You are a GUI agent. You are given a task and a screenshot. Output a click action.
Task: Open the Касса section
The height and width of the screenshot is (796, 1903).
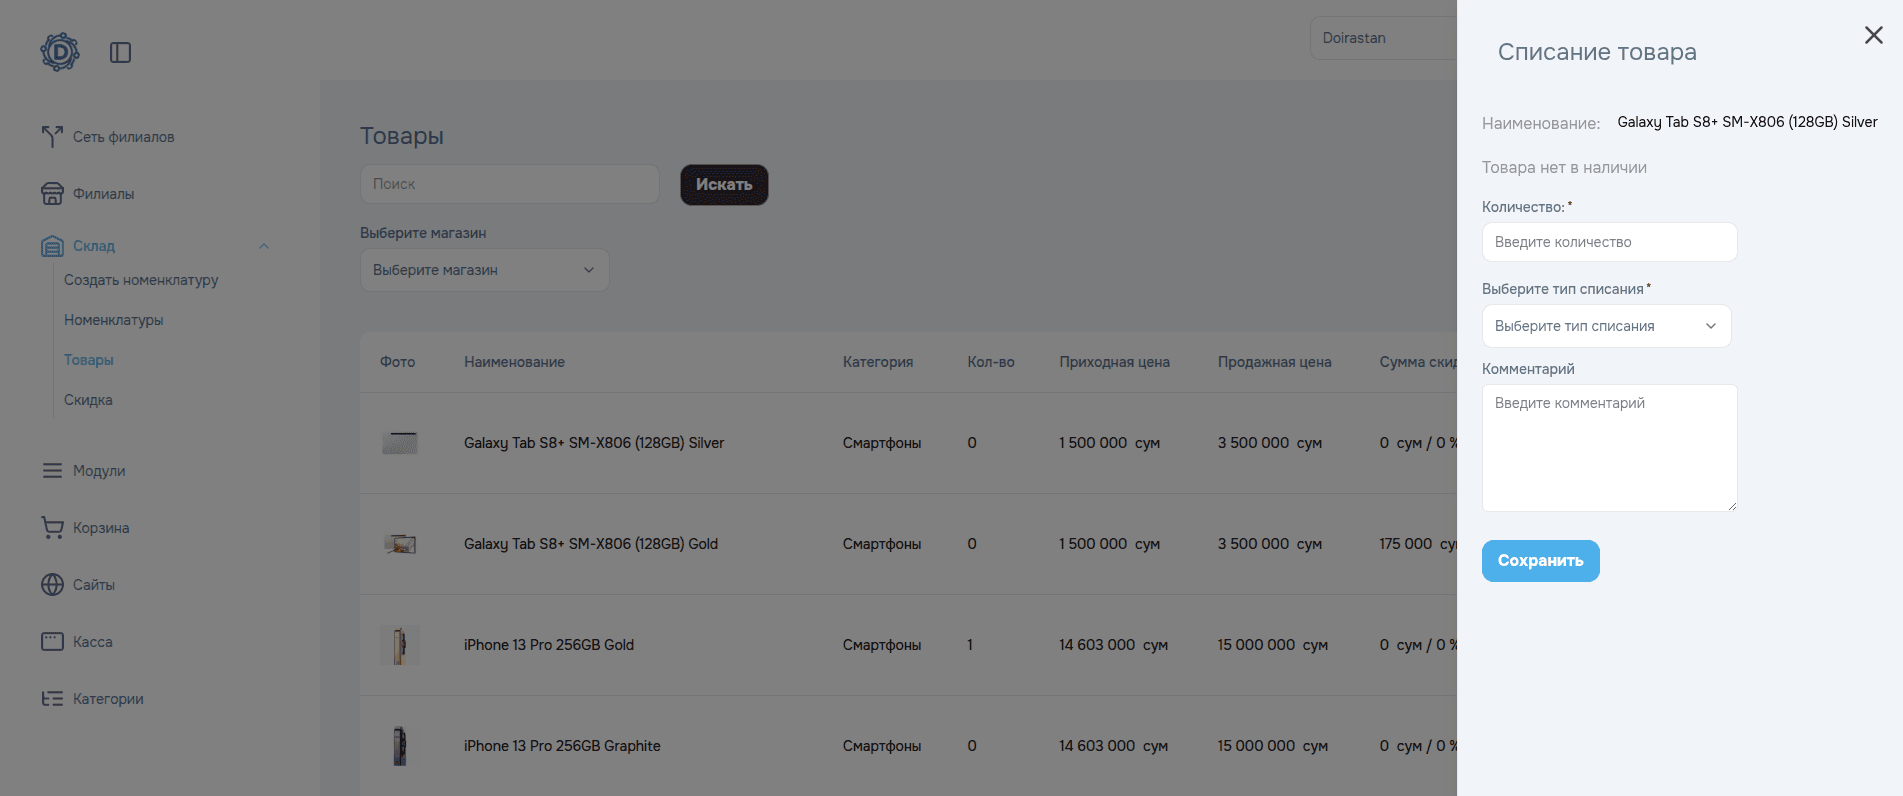[x=92, y=642]
